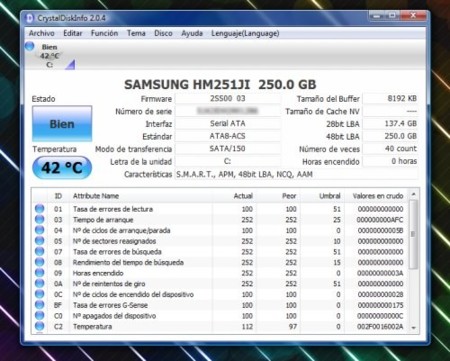Click the blurred Número de serie field
This screenshot has width=450, height=361.
pos(228,111)
